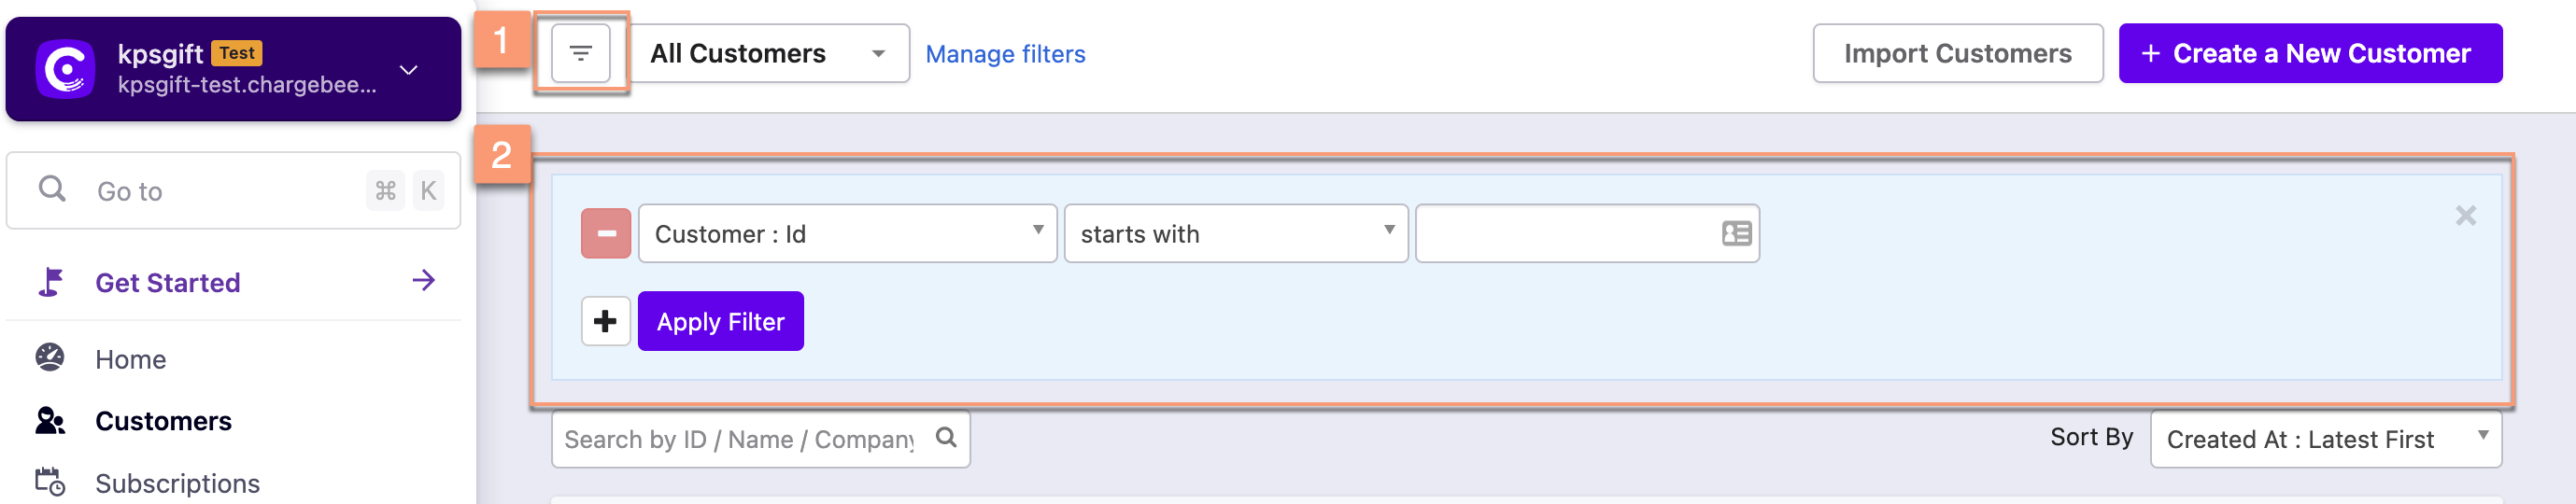Click the Search by ID / Name field
Image resolution: width=2576 pixels, height=504 pixels.
[740, 439]
